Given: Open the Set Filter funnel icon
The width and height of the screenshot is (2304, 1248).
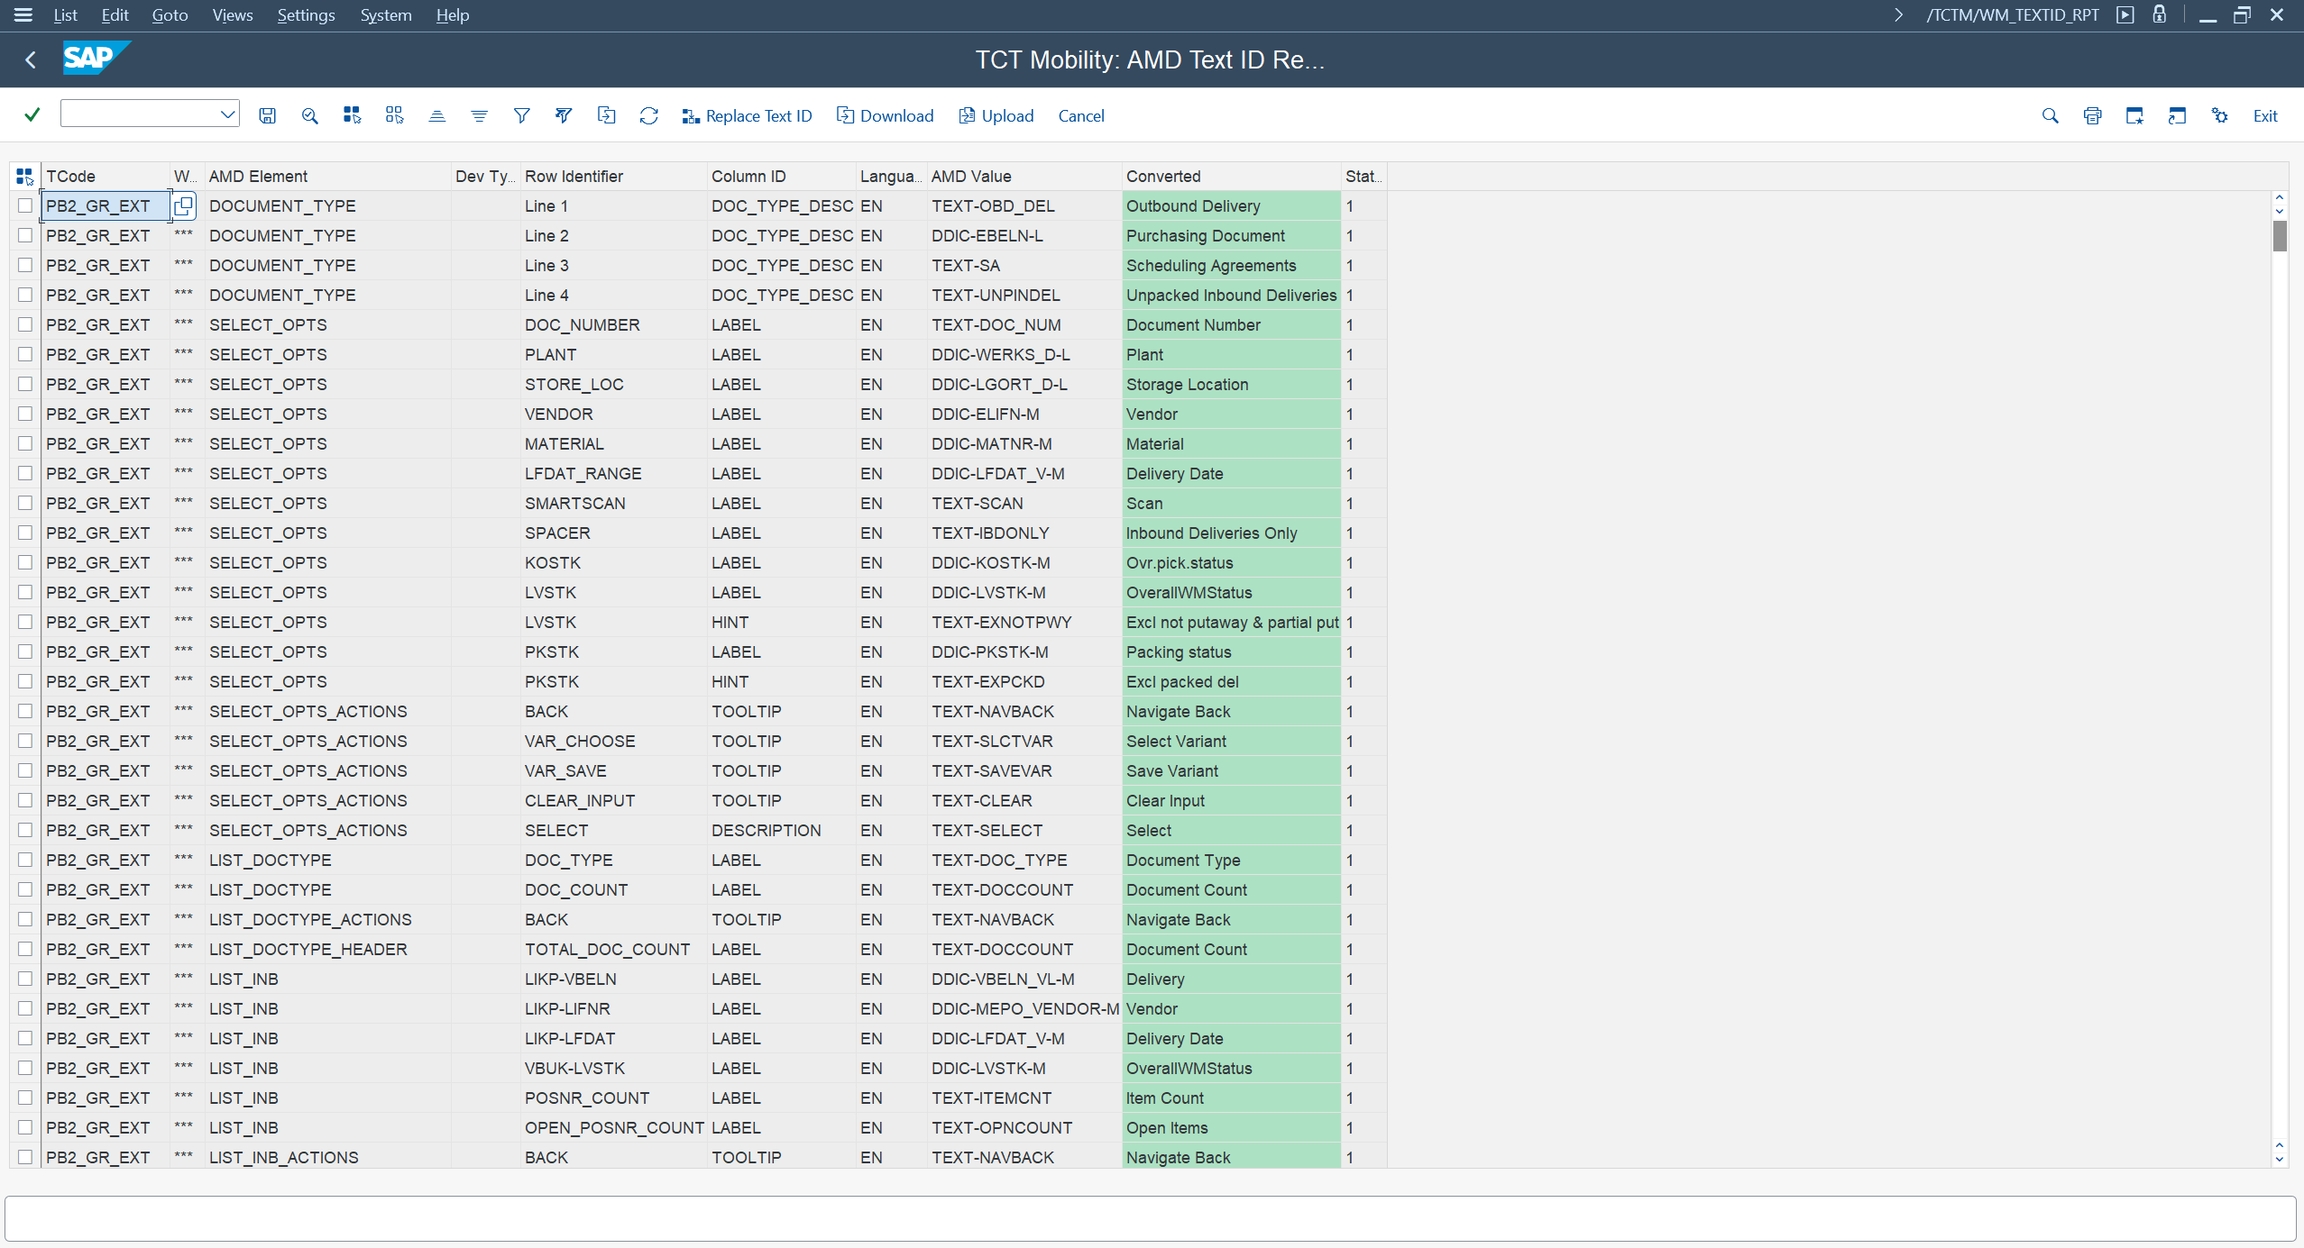Looking at the screenshot, I should pos(521,116).
